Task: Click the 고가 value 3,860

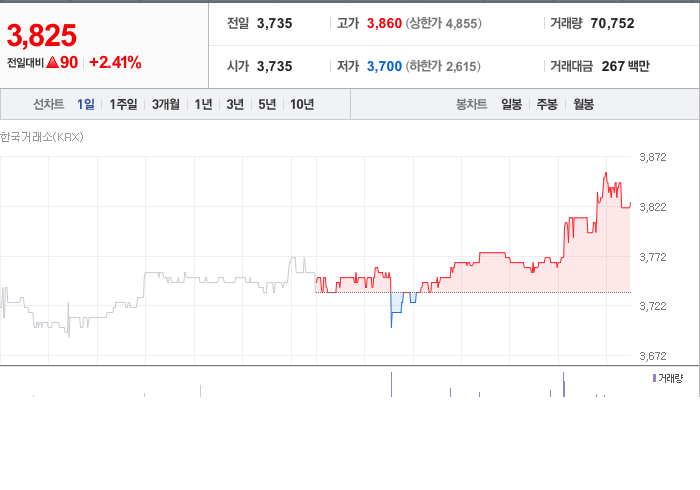Action: [x=384, y=23]
